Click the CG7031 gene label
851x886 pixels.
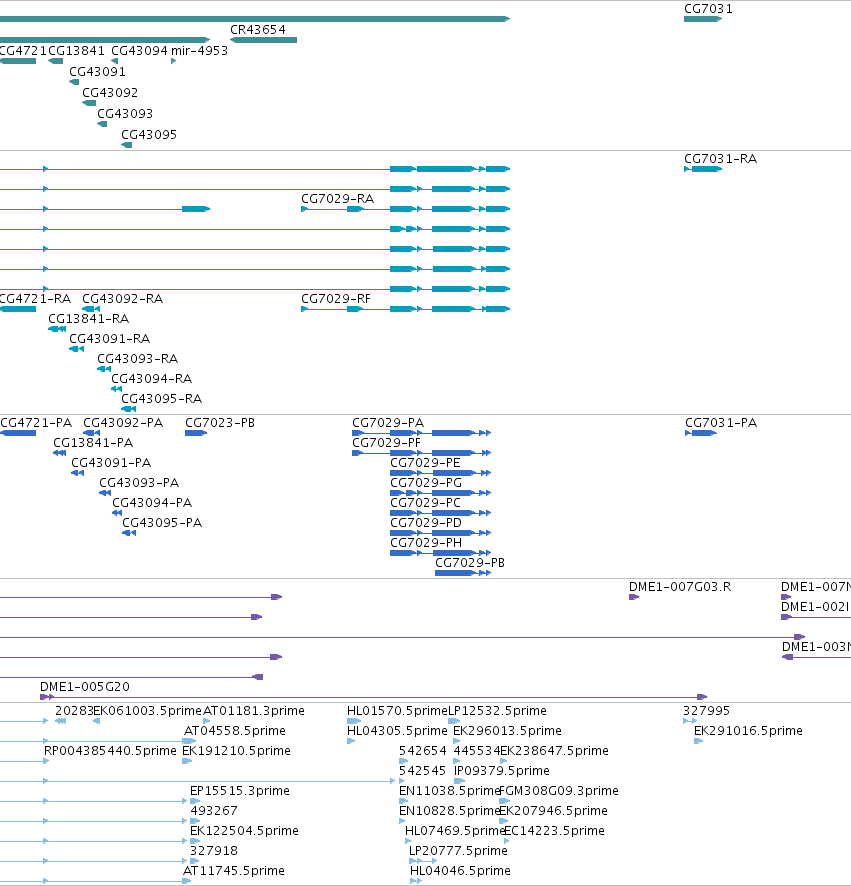[708, 9]
